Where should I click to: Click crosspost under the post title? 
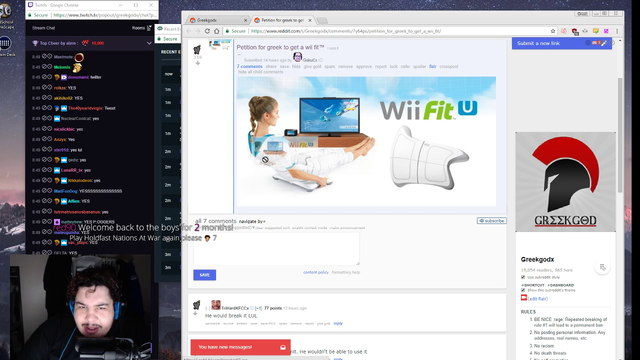pyautogui.click(x=449, y=66)
